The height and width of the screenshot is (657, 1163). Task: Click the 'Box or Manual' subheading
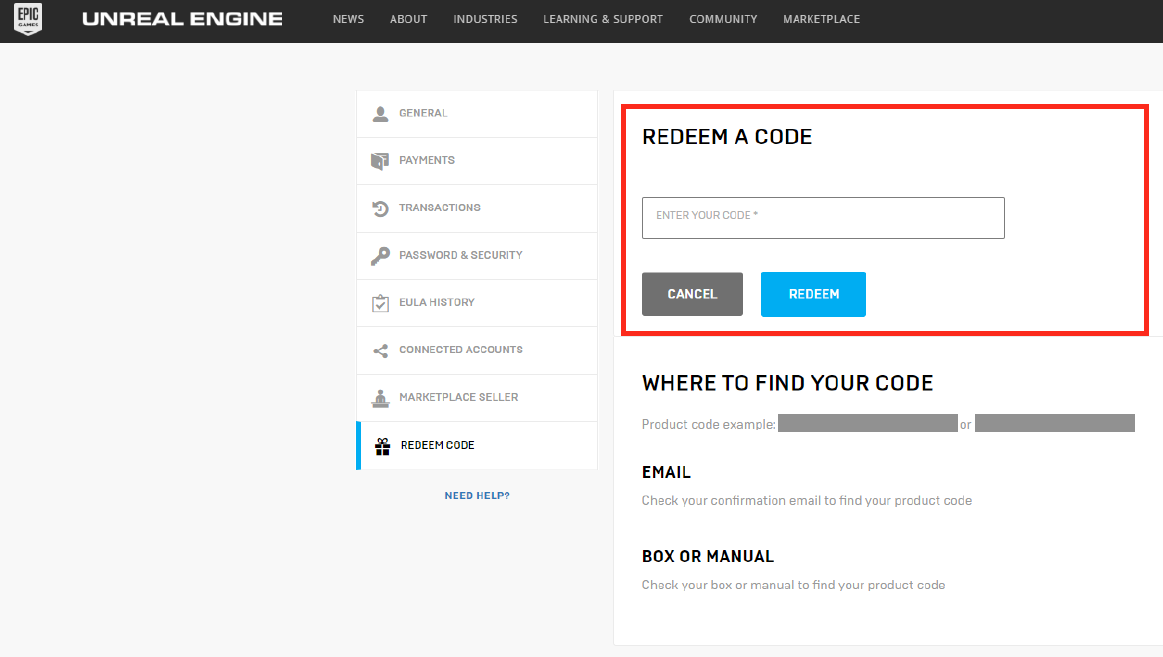point(708,556)
